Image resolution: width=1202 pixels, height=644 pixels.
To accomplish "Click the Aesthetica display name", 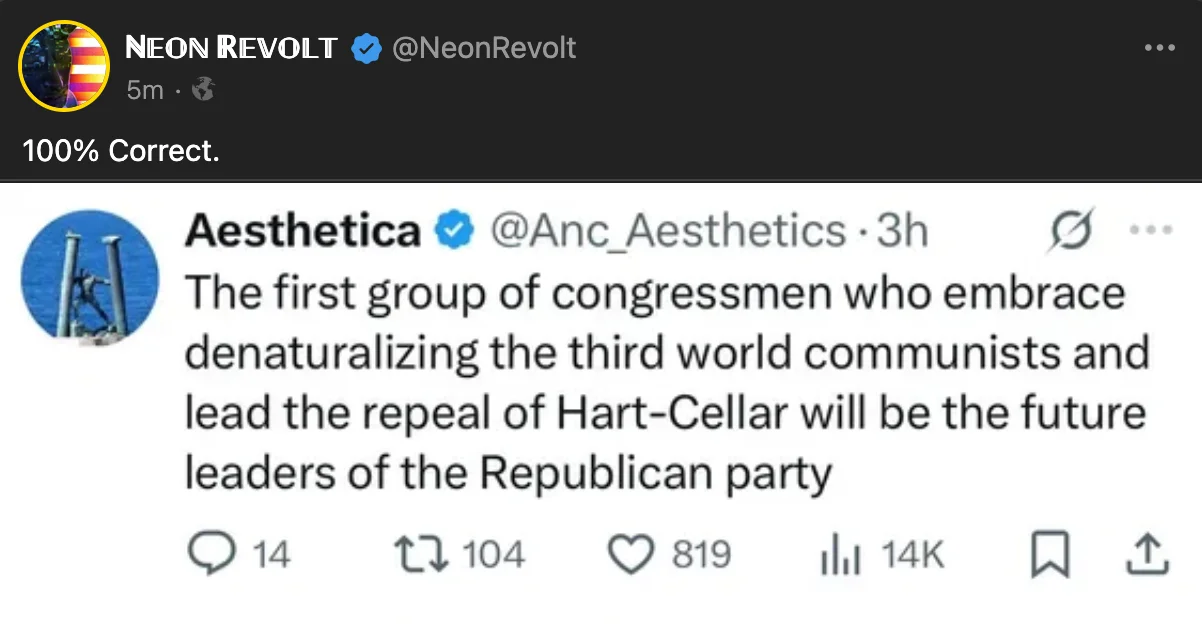I will pyautogui.click(x=304, y=231).
